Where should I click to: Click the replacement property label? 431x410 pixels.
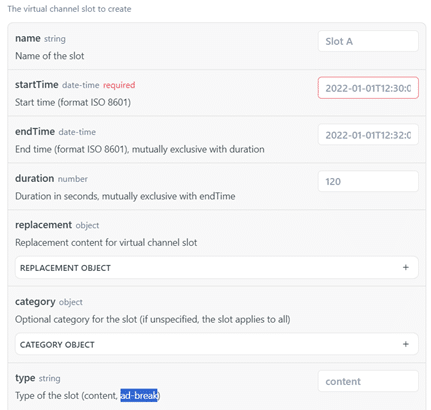(x=43, y=225)
